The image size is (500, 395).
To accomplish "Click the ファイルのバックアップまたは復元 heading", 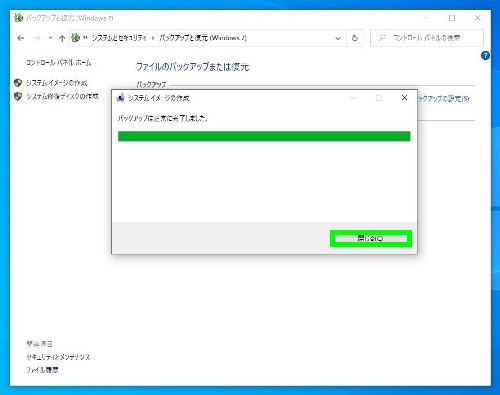I will click(x=193, y=67).
